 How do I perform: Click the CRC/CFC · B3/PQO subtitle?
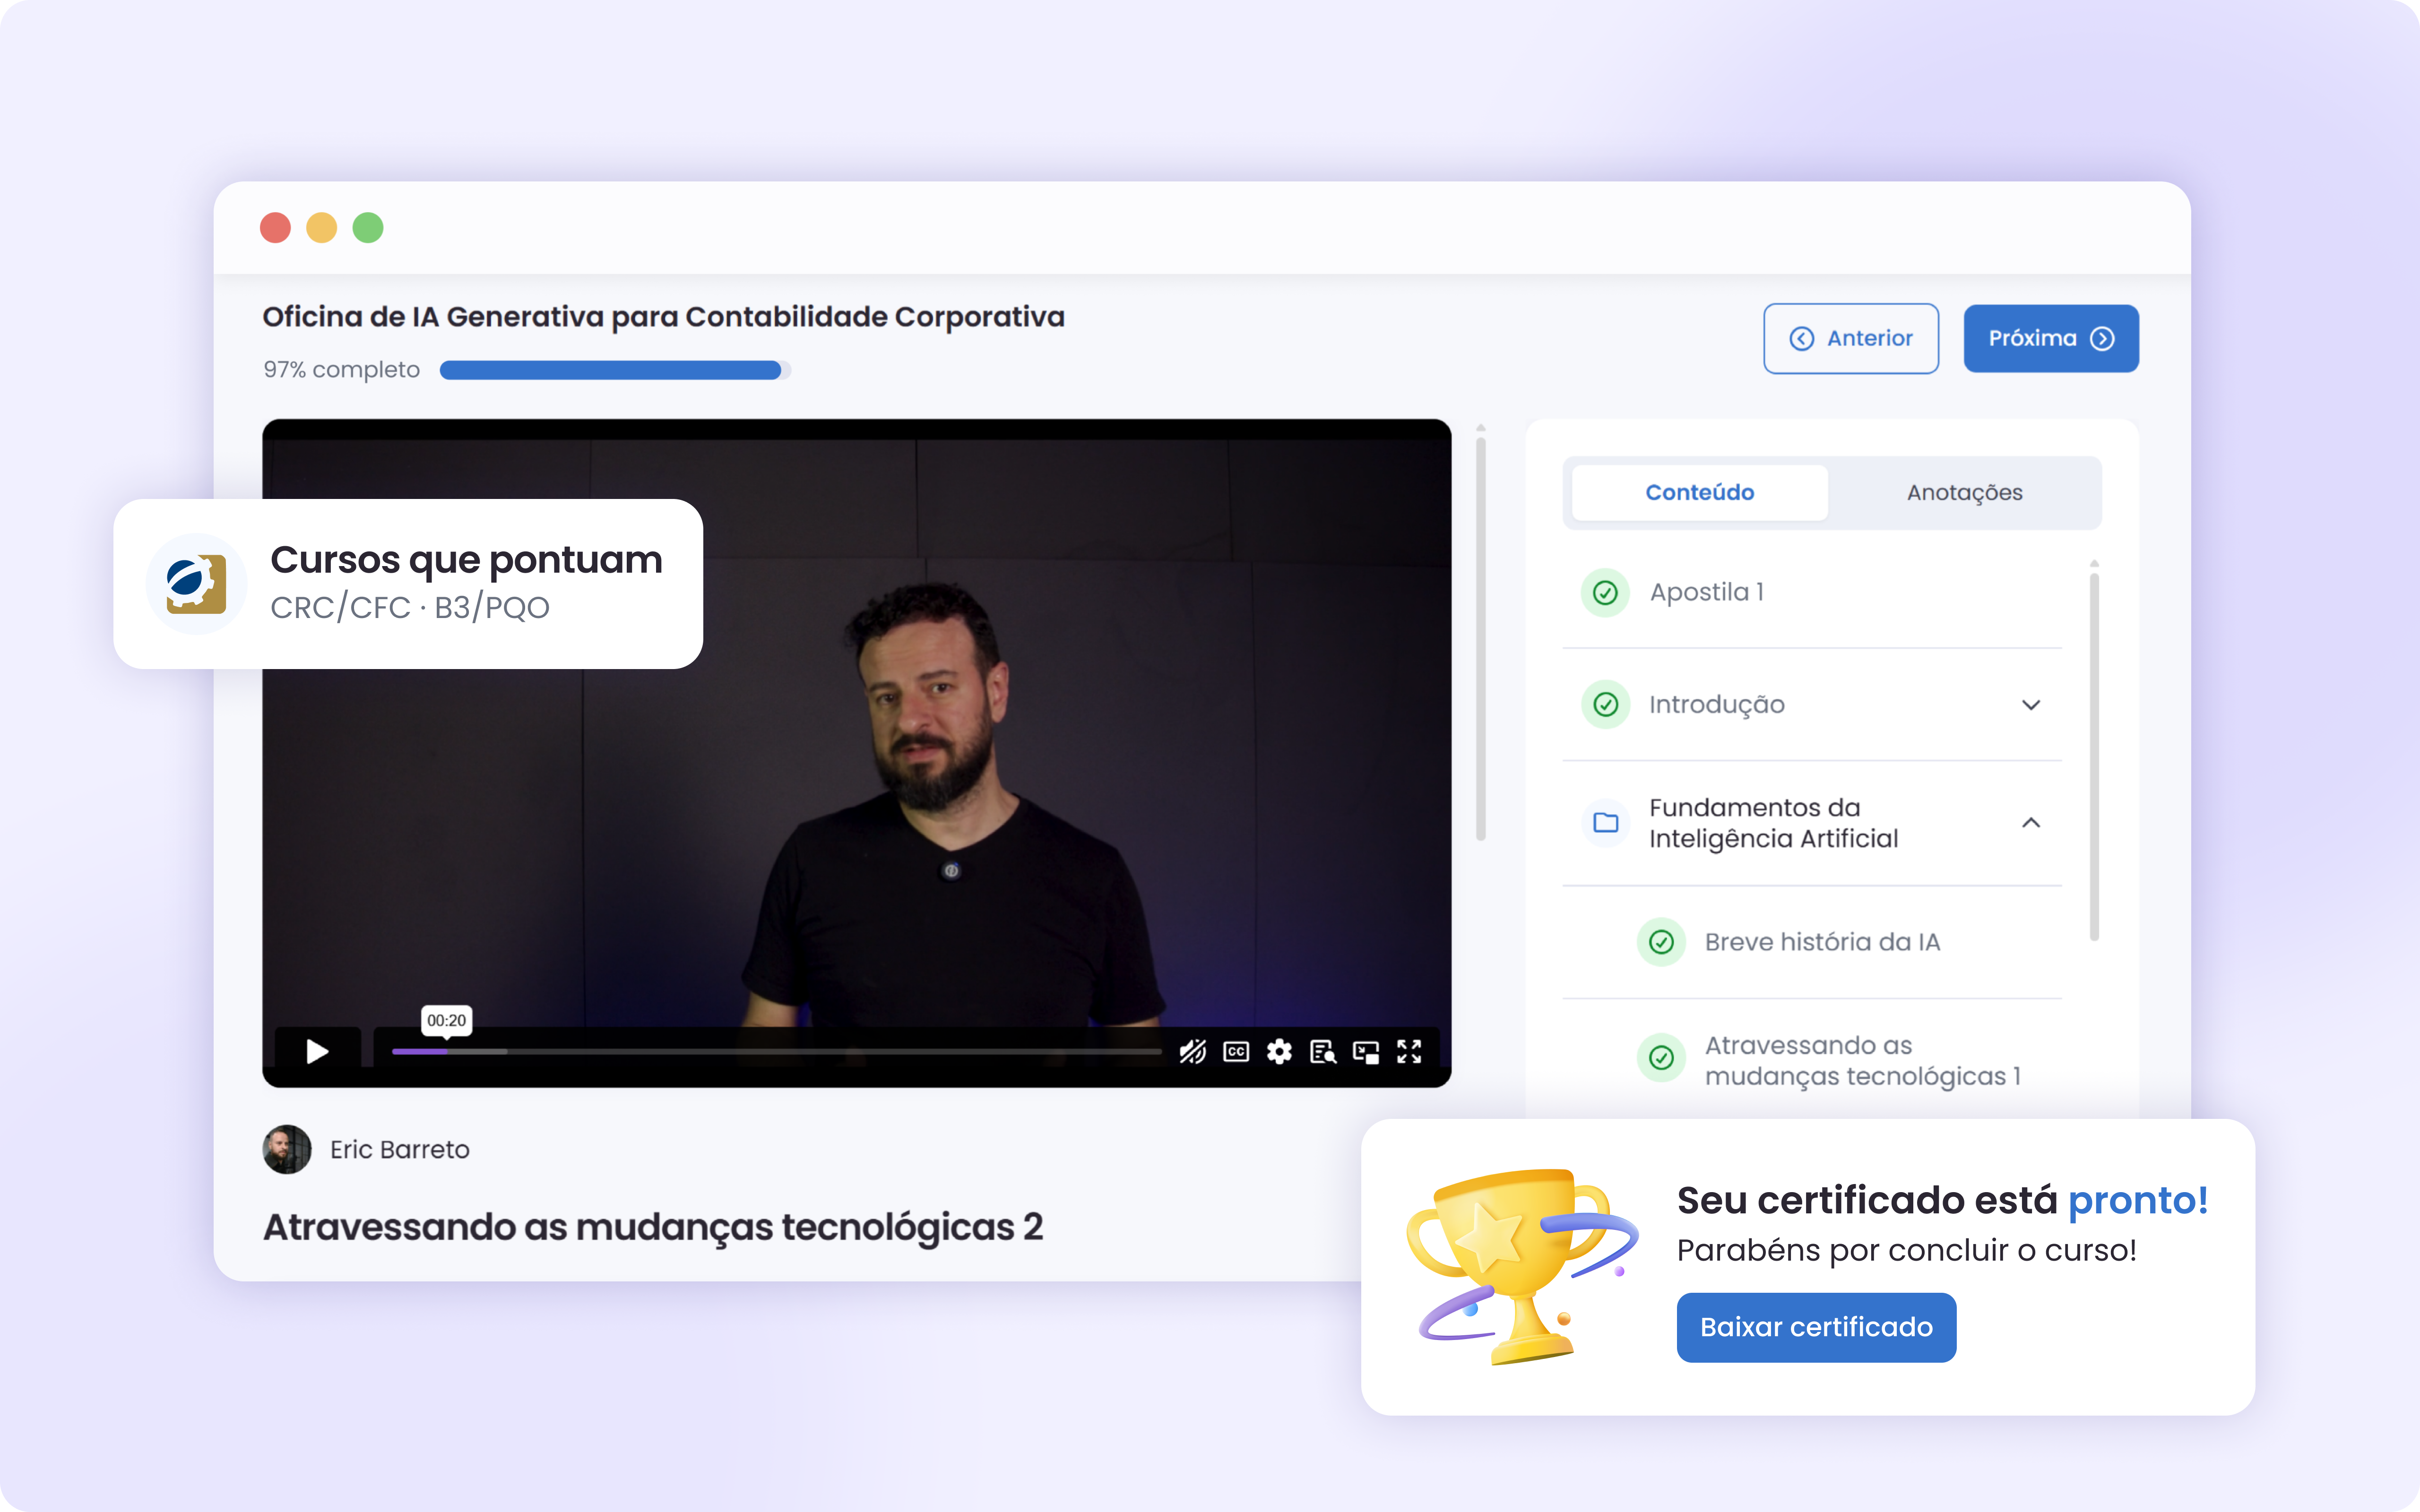(x=410, y=607)
